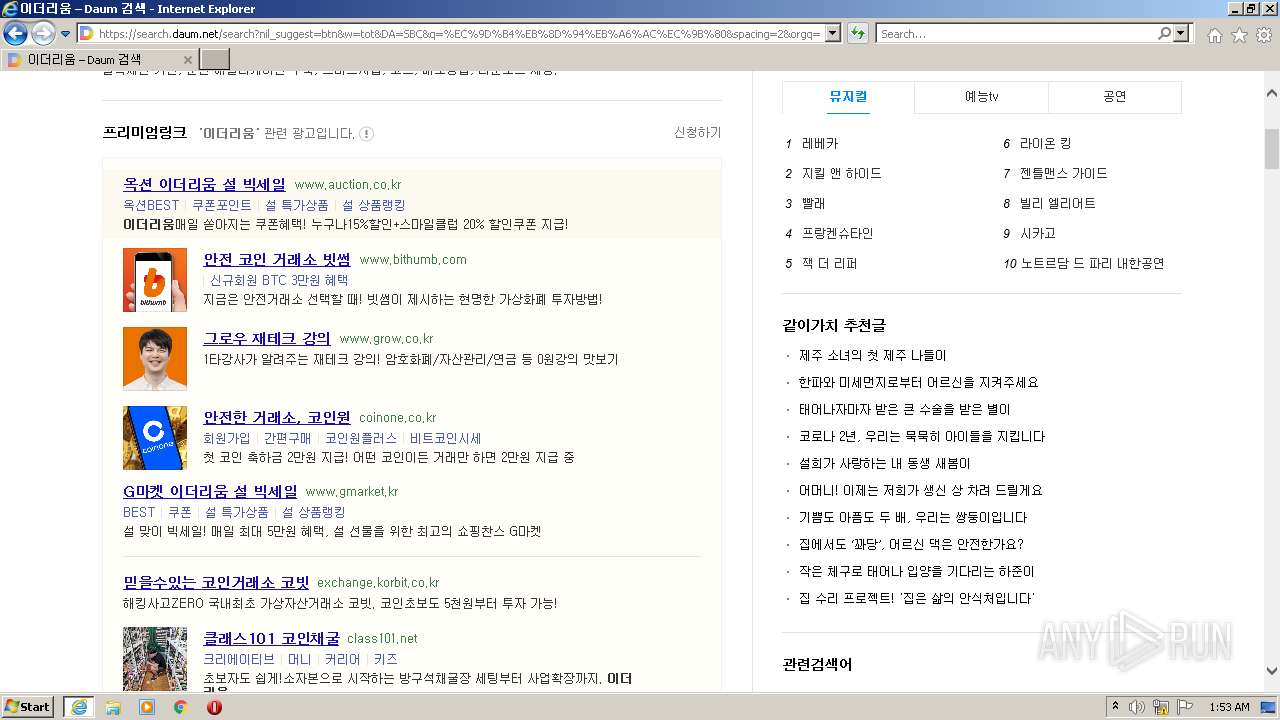Show hidden system tray icons
Image resolution: width=1280 pixels, height=720 pixels.
tap(1115, 707)
